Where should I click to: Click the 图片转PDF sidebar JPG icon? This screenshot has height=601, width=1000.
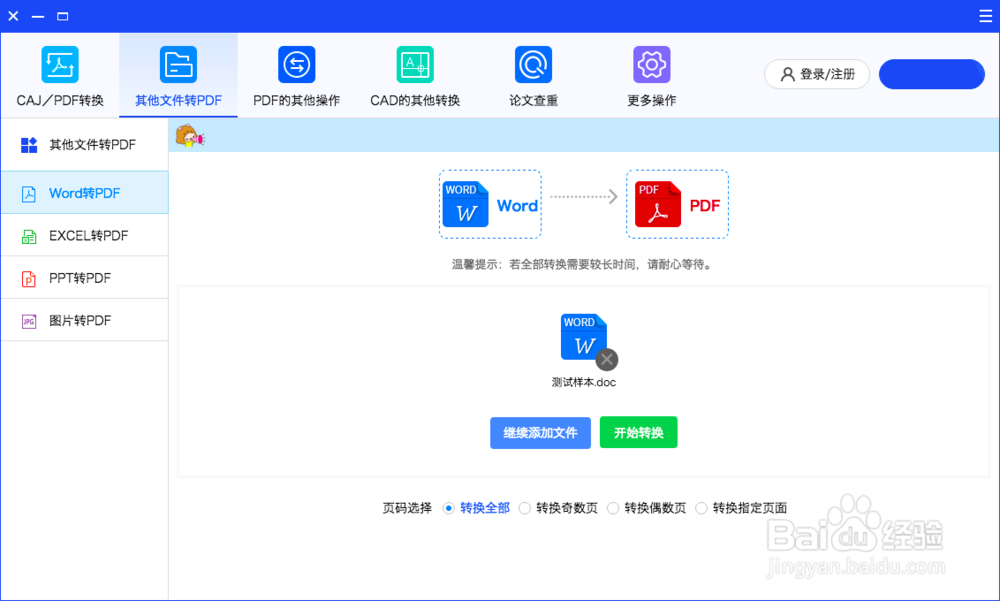[x=29, y=322]
